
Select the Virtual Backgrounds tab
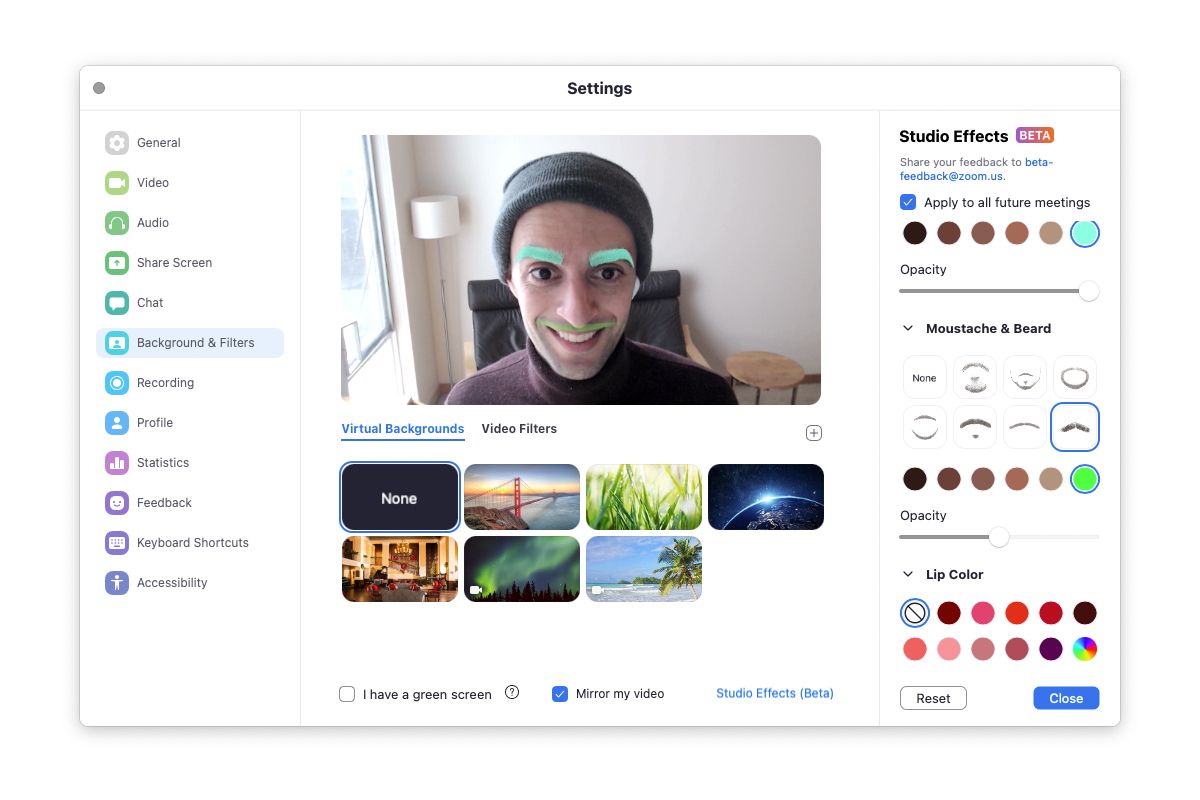[x=402, y=428]
